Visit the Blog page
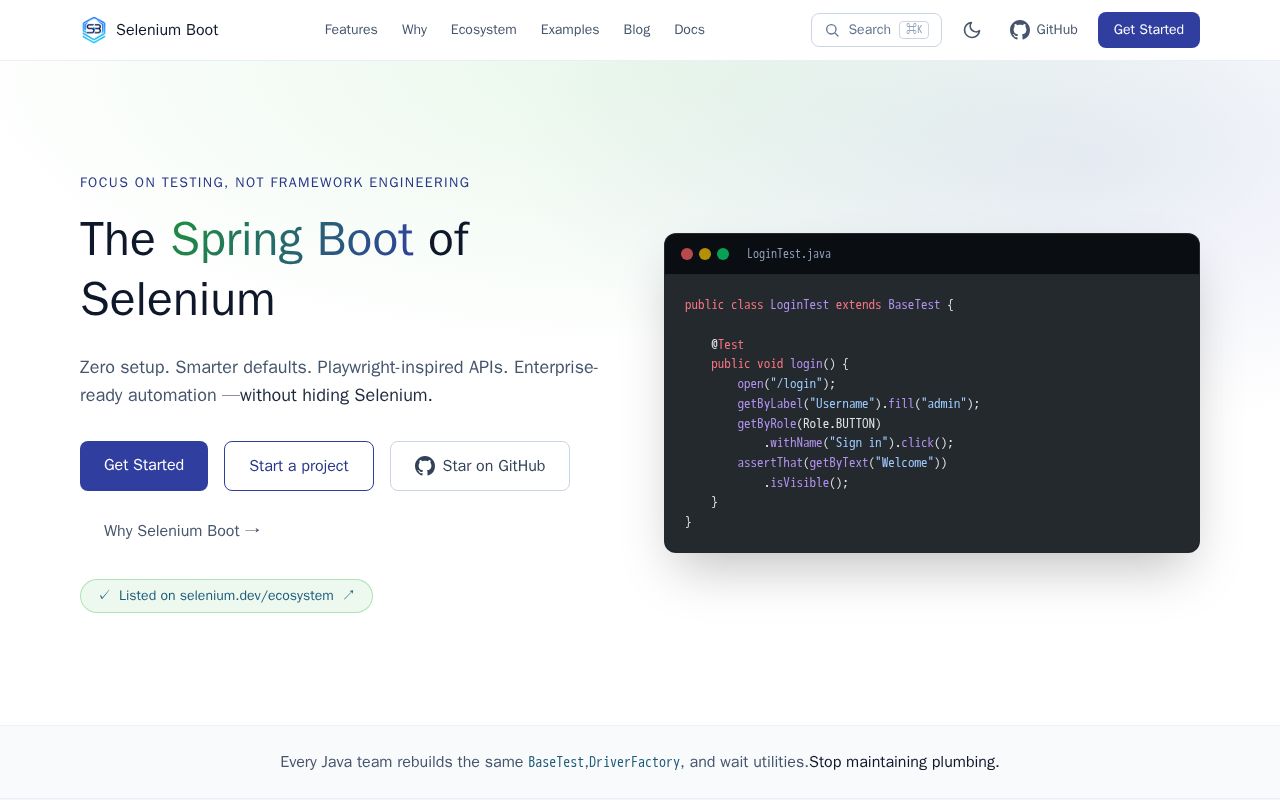The height and width of the screenshot is (800, 1280). coord(637,30)
